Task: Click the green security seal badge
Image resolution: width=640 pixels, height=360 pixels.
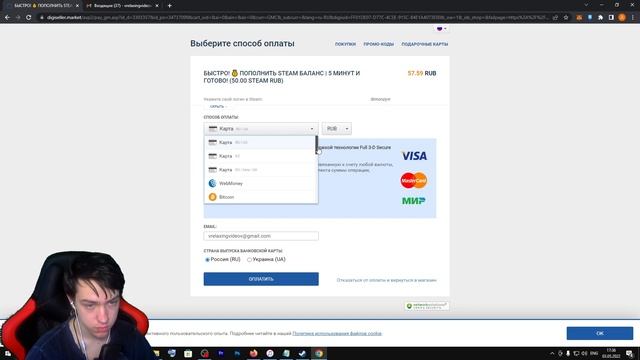Action: 427,306
